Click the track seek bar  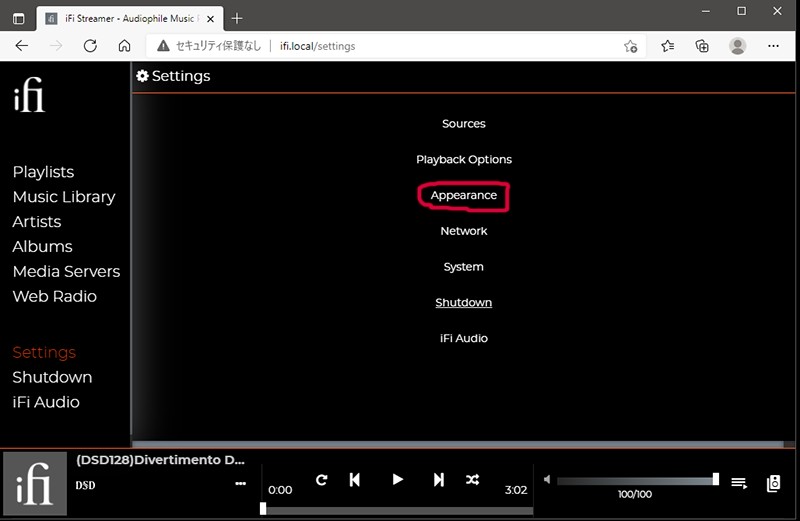click(x=398, y=509)
